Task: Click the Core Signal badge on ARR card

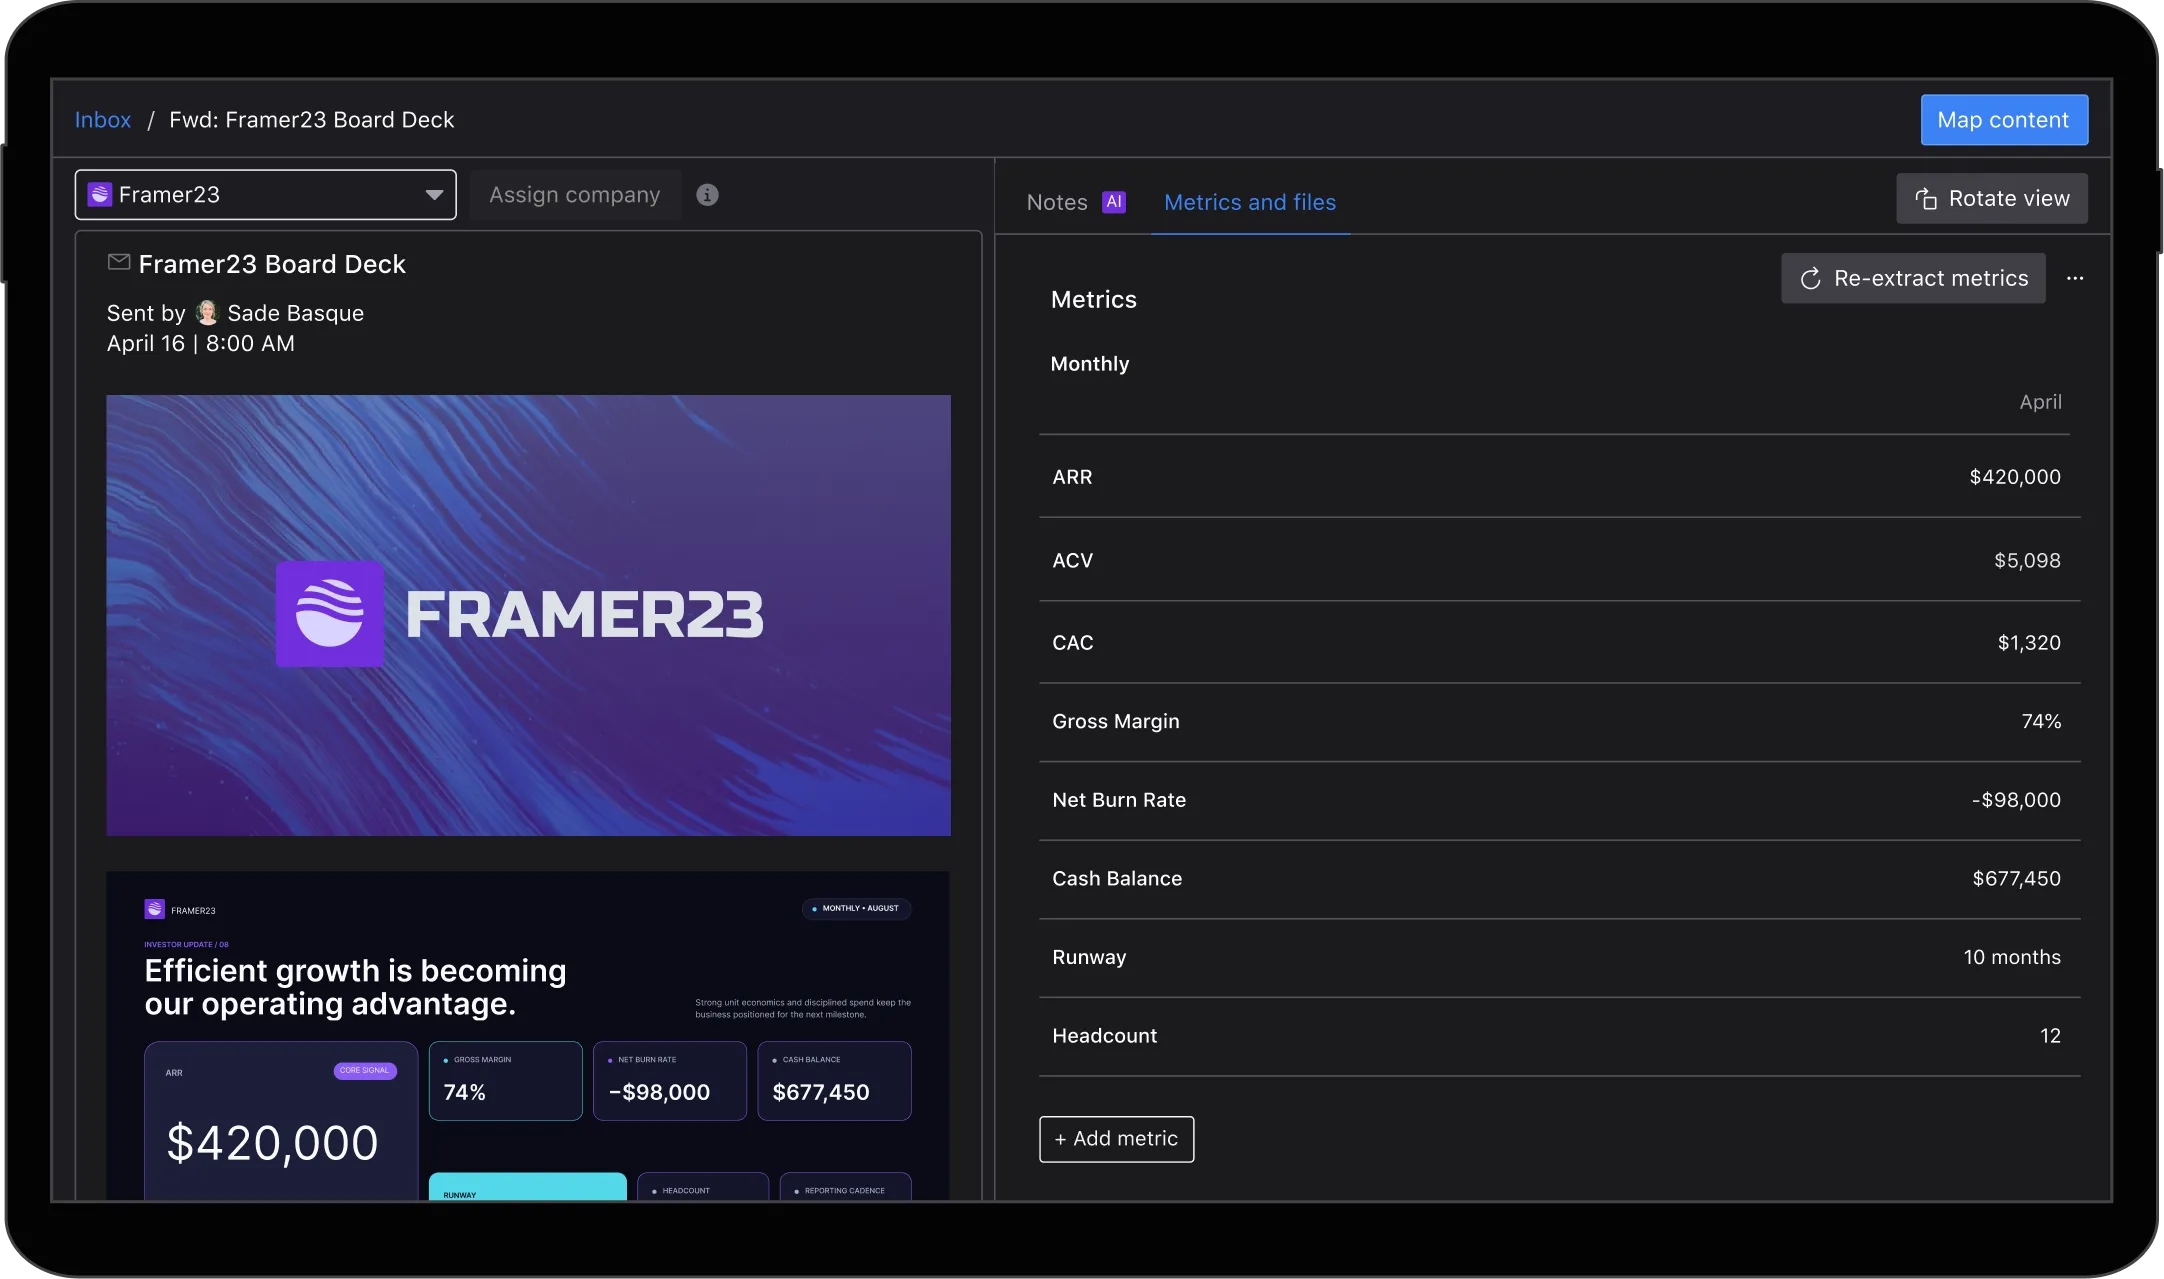Action: click(365, 1071)
